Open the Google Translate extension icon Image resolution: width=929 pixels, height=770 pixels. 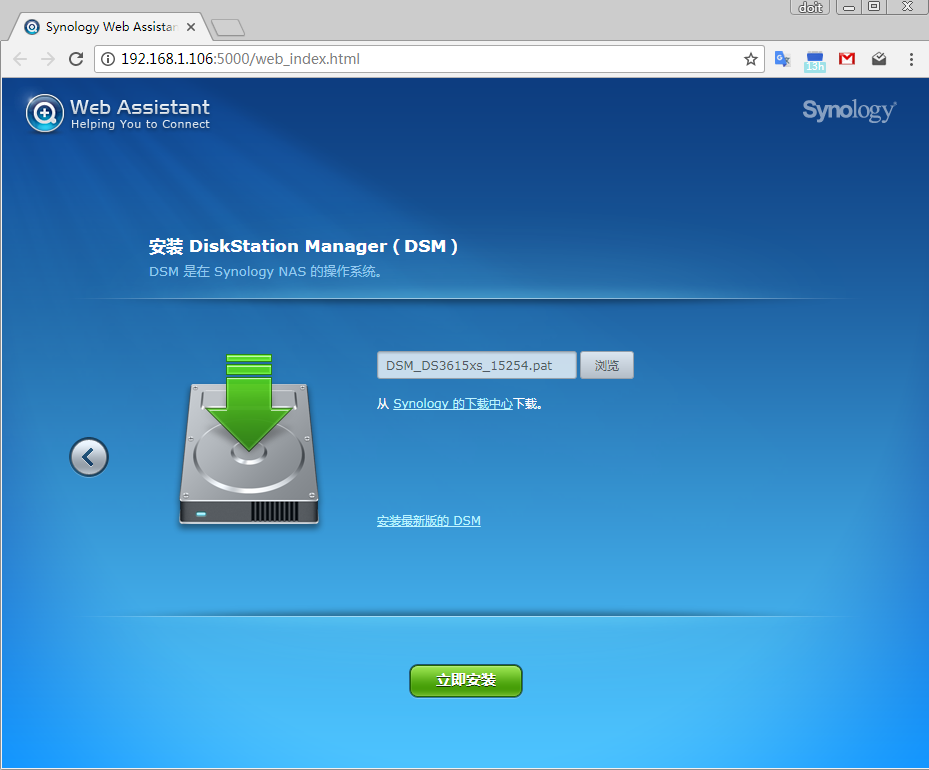(783, 59)
